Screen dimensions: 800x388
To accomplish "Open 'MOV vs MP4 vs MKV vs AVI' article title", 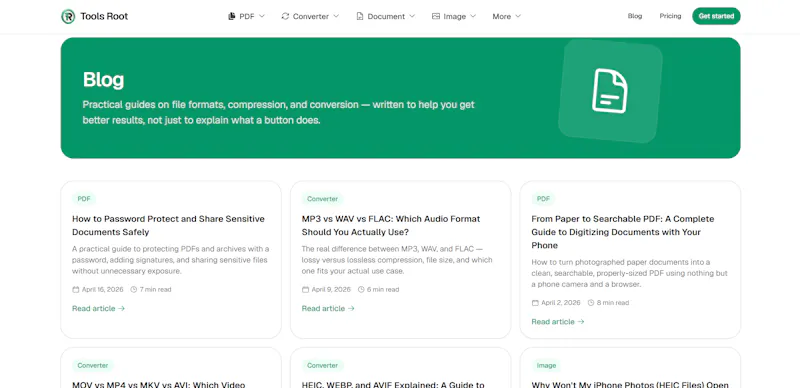I will (x=159, y=384).
